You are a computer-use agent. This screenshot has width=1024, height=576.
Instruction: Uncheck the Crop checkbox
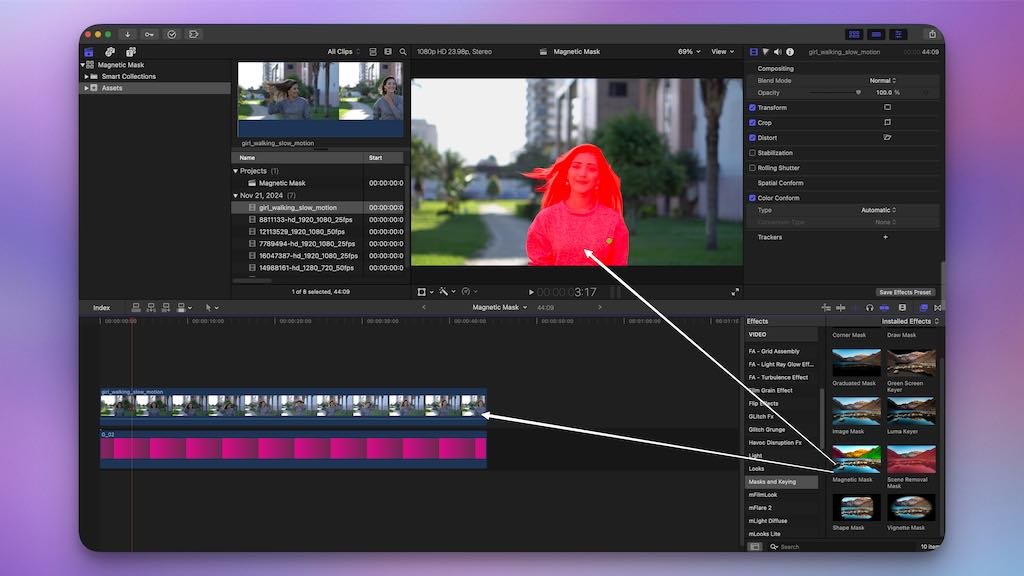(x=752, y=122)
